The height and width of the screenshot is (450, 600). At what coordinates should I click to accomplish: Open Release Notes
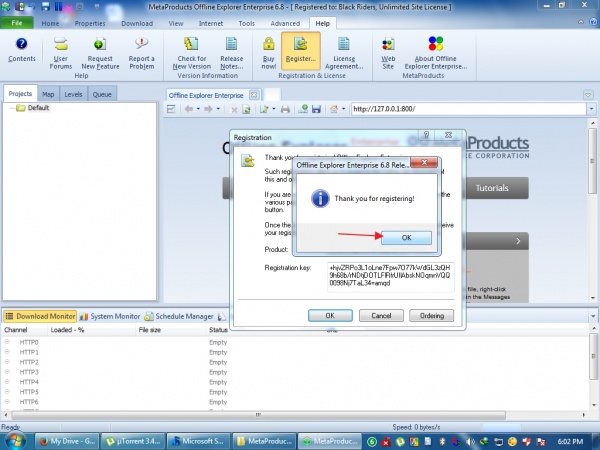(x=232, y=51)
